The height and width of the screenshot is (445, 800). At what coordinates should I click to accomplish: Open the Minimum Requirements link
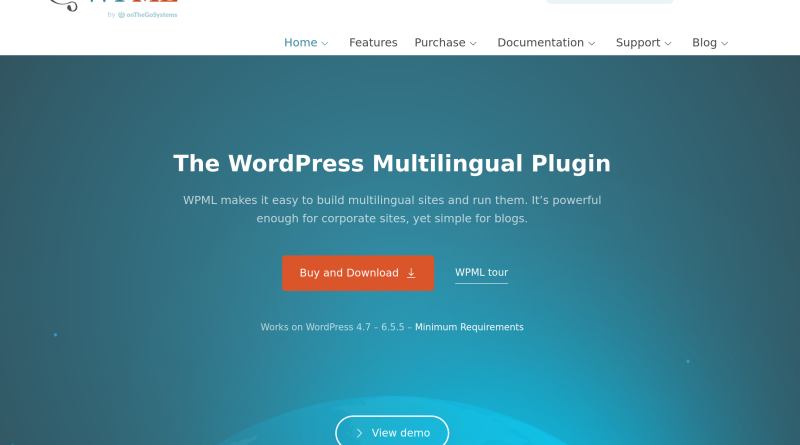pos(469,327)
